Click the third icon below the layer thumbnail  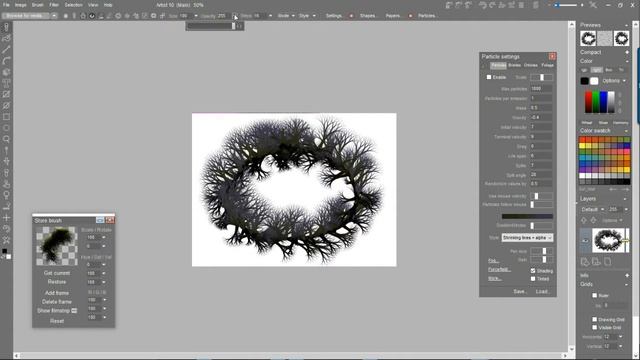[608, 262]
